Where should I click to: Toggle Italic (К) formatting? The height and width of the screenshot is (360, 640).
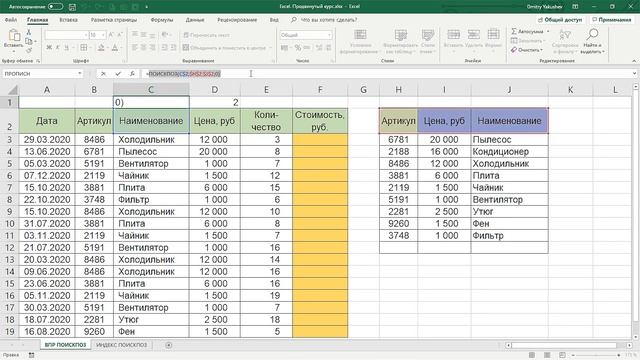click(58, 48)
